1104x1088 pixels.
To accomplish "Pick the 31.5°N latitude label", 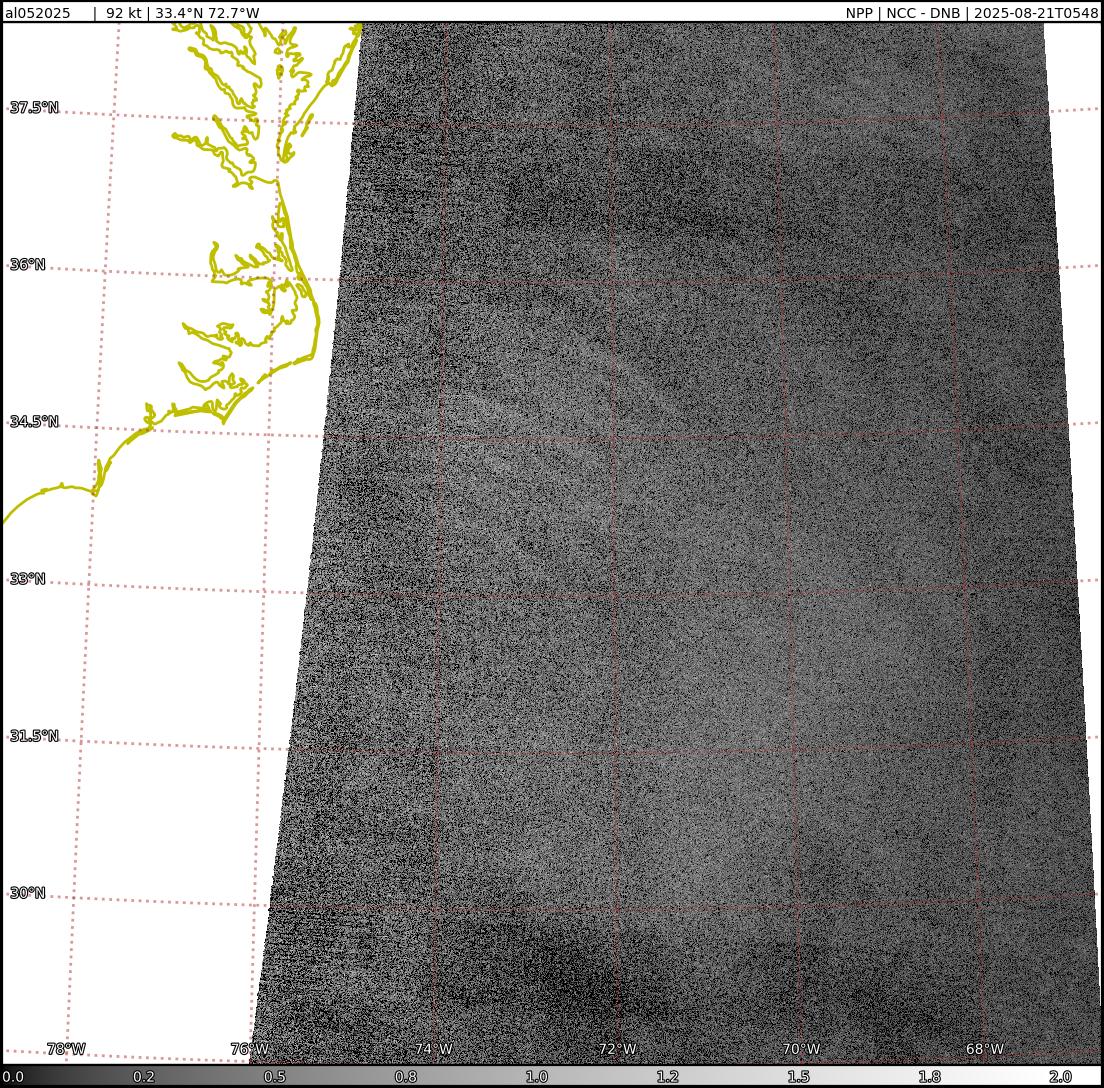I will coord(34,736).
